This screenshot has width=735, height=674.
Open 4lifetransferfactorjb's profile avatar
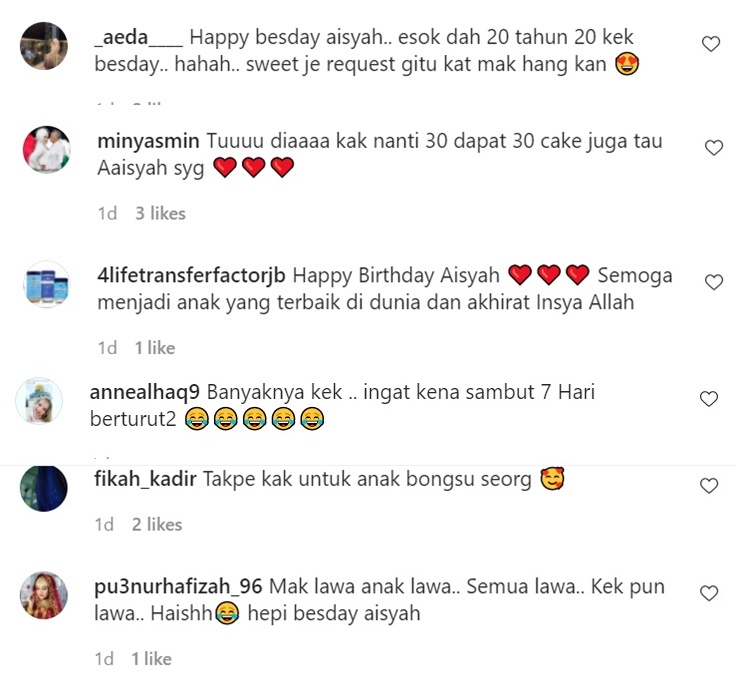(46, 285)
